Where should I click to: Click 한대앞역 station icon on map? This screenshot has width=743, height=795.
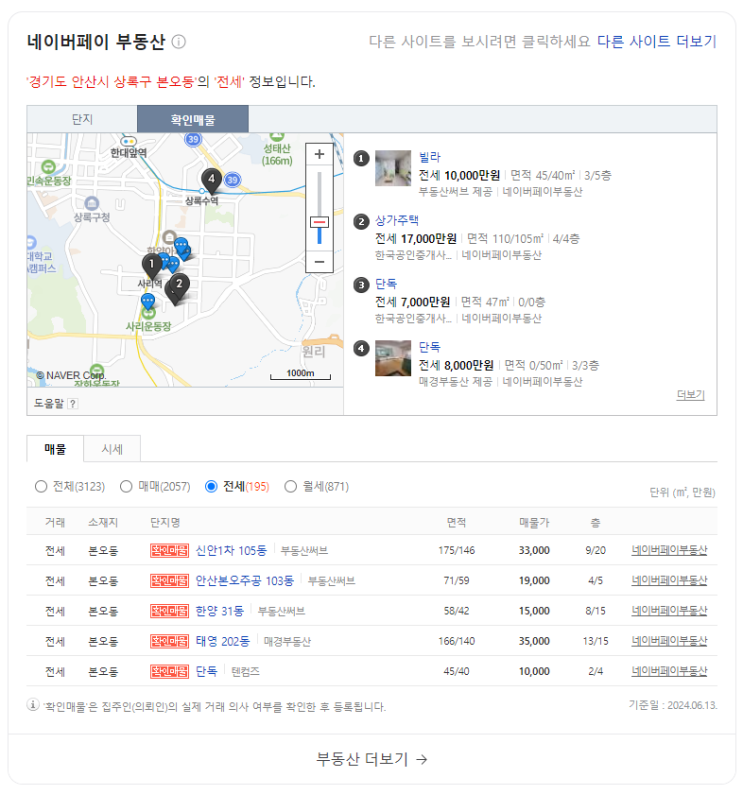point(129,141)
